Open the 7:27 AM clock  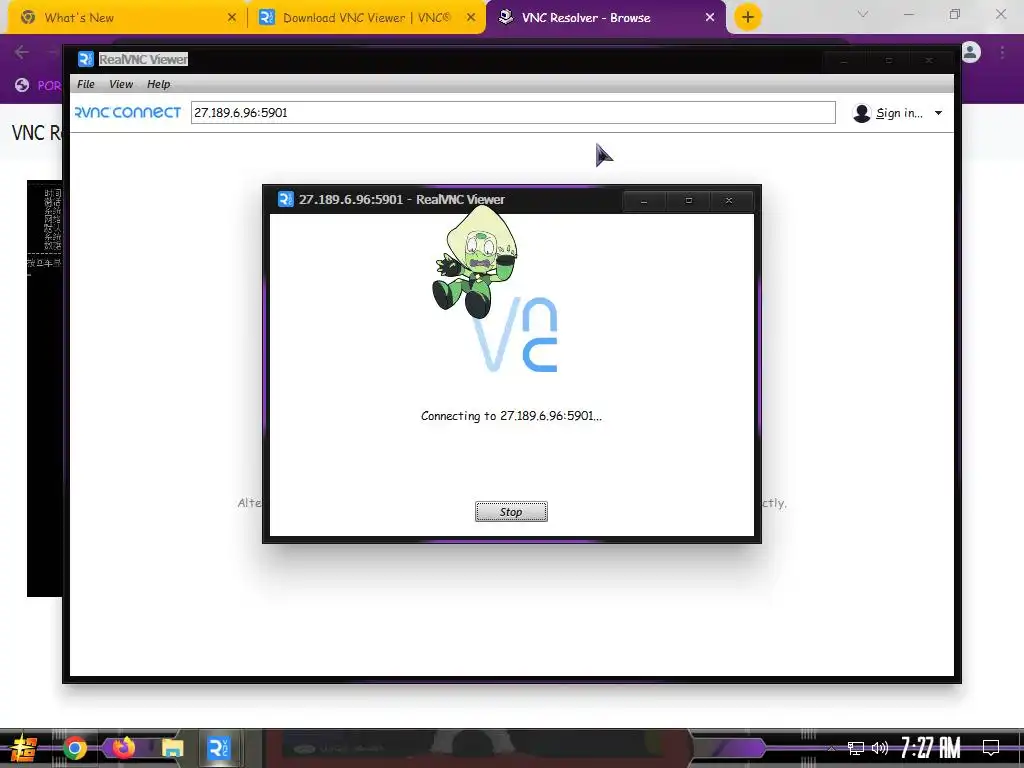point(931,747)
